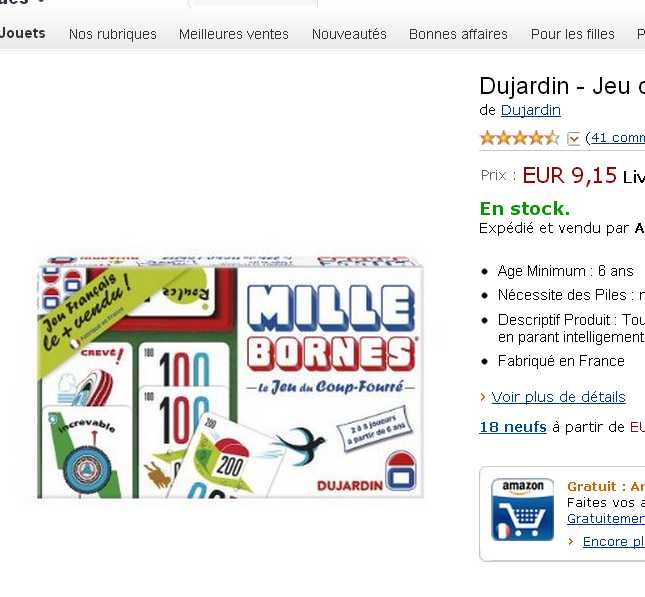Click the Jouets category label
Image resolution: width=645 pixels, height=597 pixels.
pos(23,33)
